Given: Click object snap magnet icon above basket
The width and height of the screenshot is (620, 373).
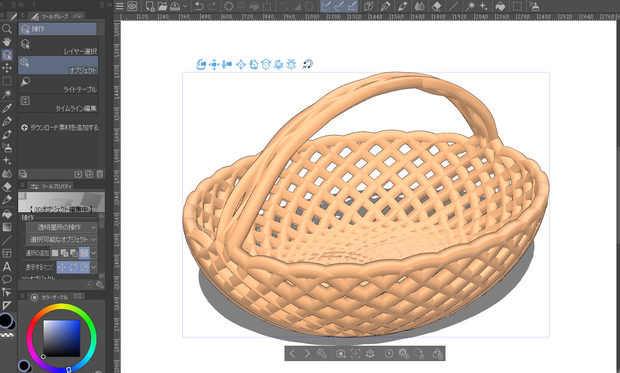Looking at the screenshot, I should click(307, 64).
